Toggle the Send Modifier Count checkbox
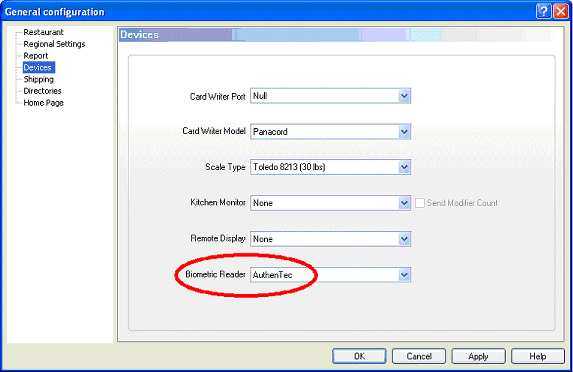The image size is (573, 372). click(420, 203)
